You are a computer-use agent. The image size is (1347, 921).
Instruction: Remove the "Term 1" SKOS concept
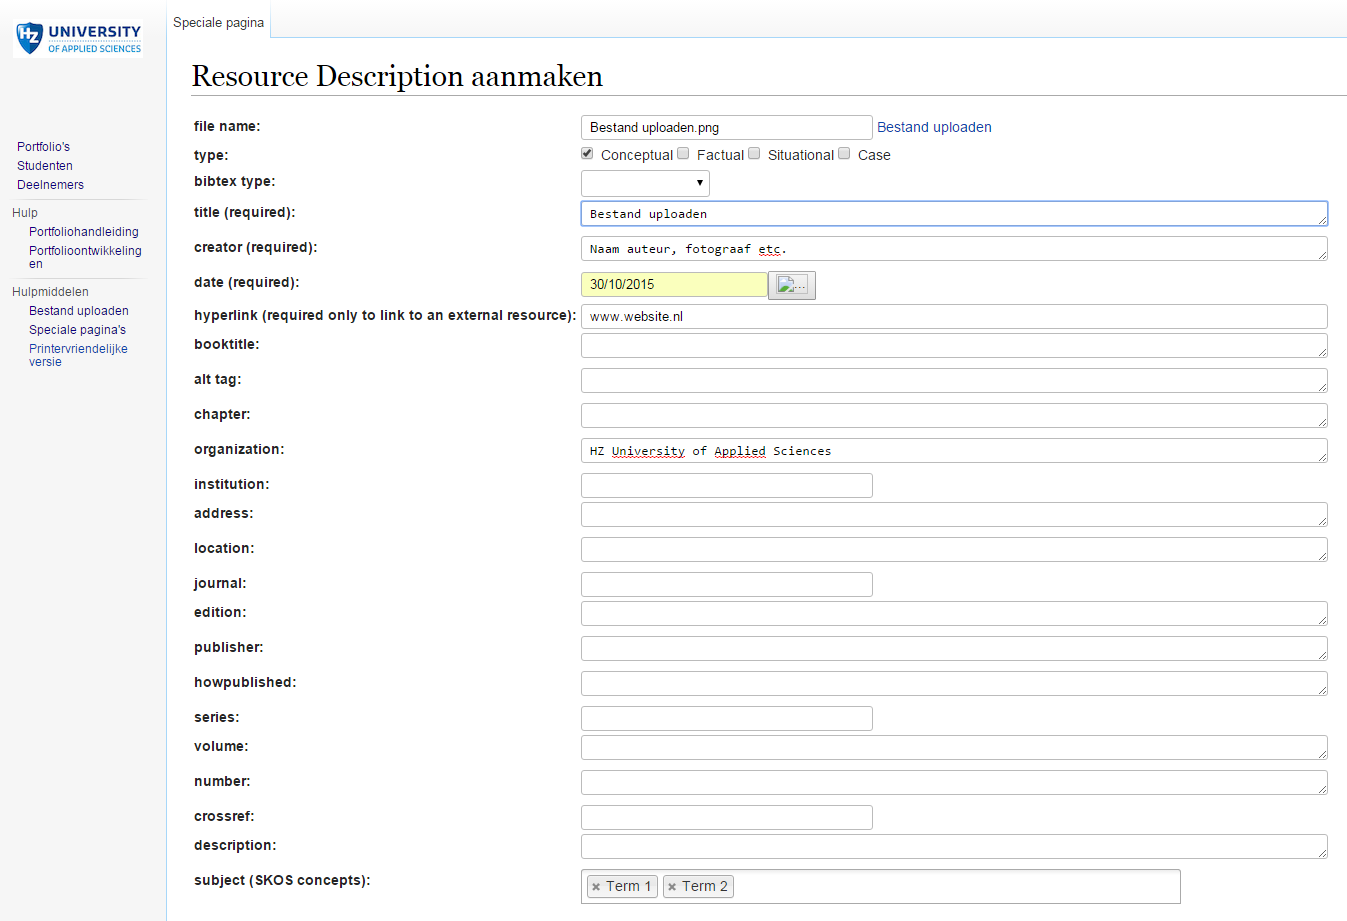(597, 886)
